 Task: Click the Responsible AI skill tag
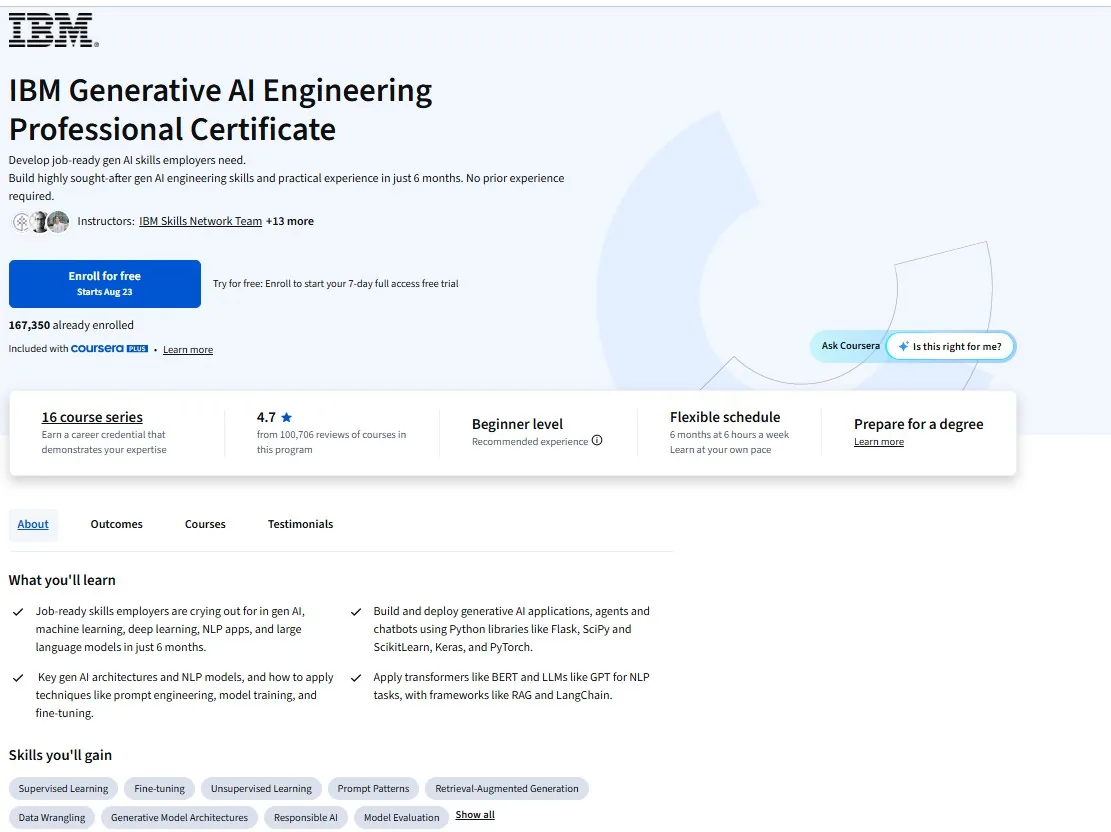click(305, 818)
